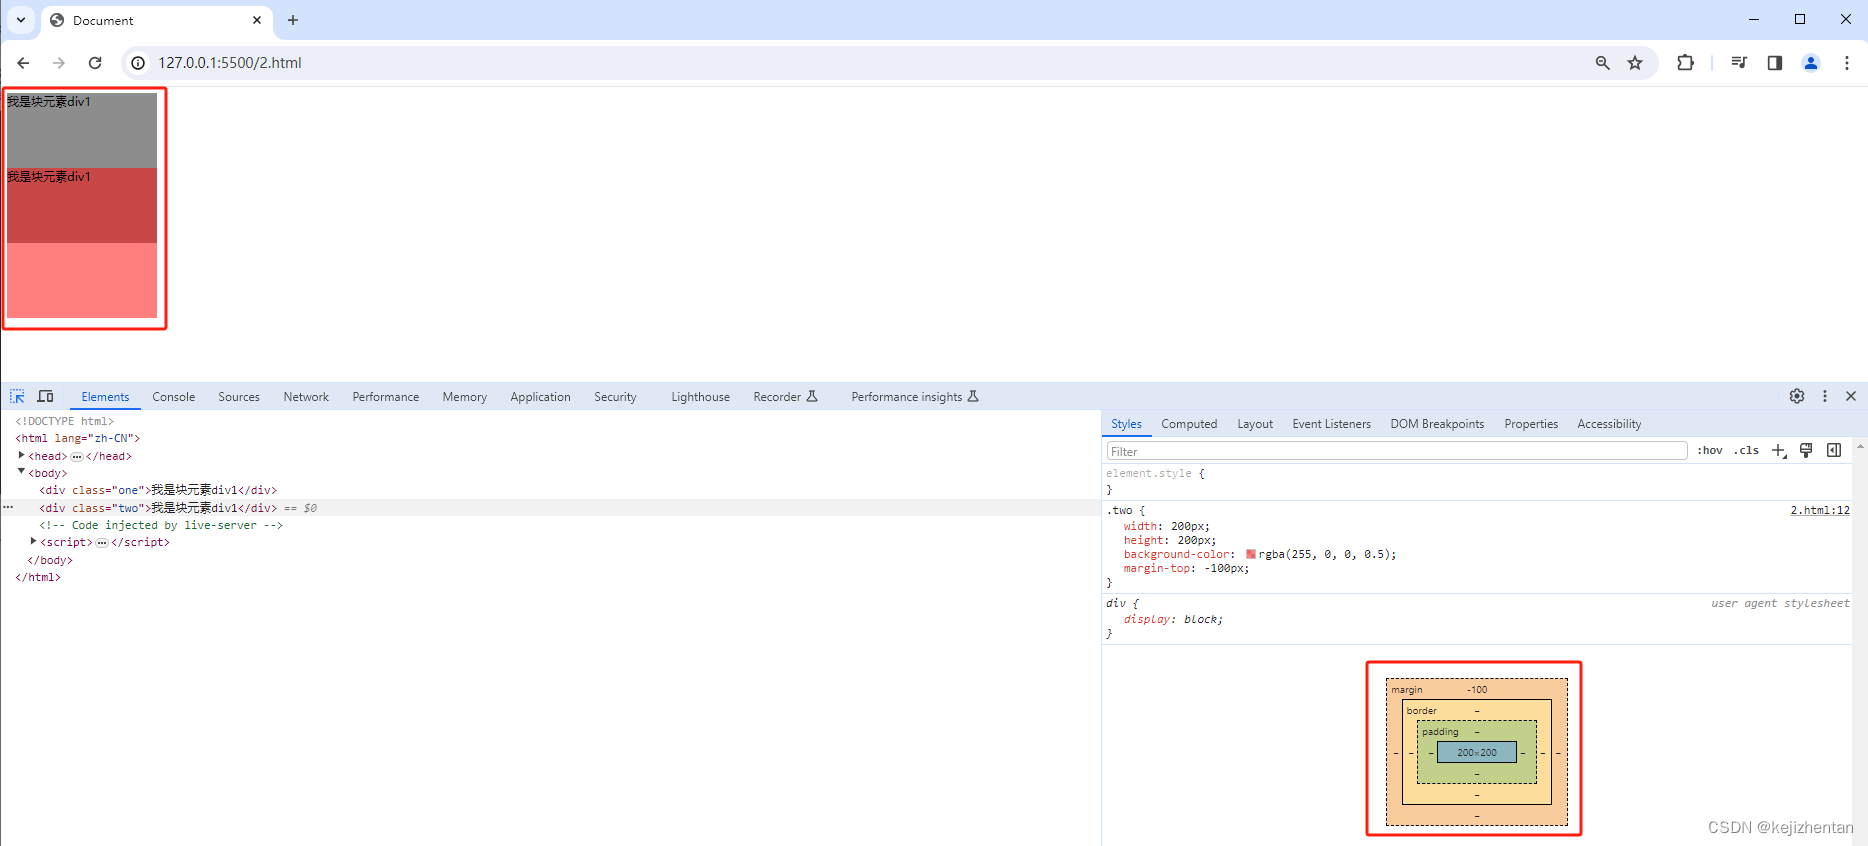The height and width of the screenshot is (846, 1868).
Task: Expand the script element node
Action: click(x=33, y=542)
